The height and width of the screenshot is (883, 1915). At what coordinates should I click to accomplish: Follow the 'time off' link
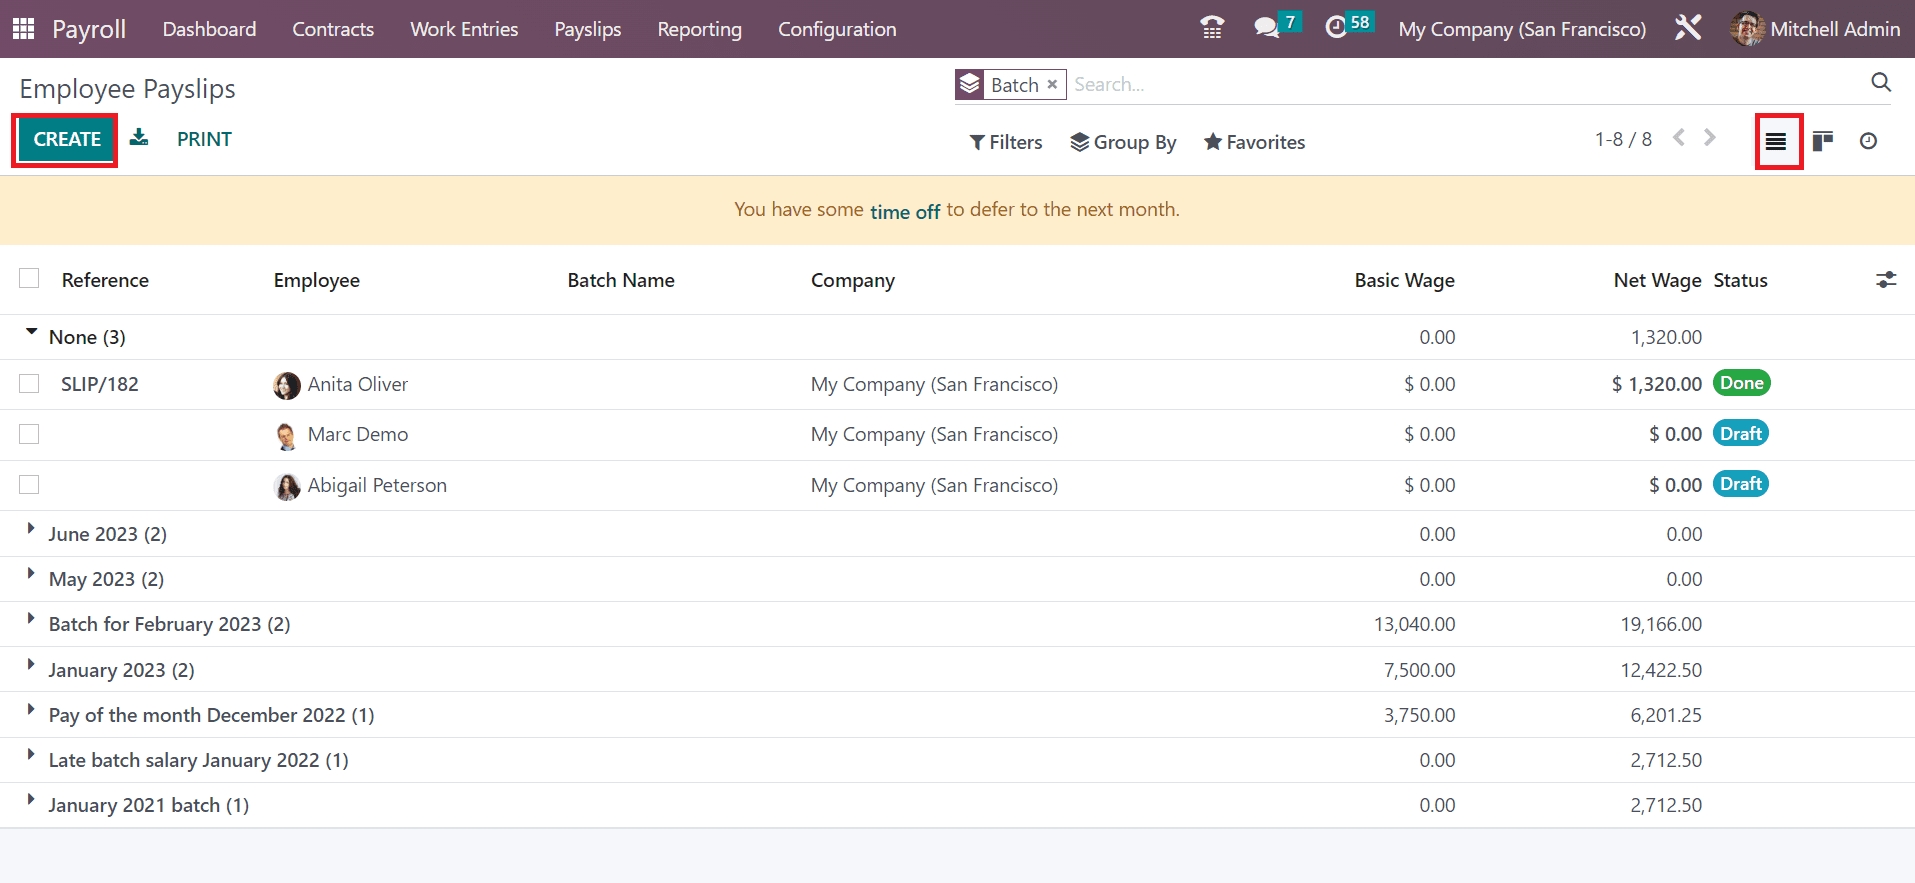point(904,211)
